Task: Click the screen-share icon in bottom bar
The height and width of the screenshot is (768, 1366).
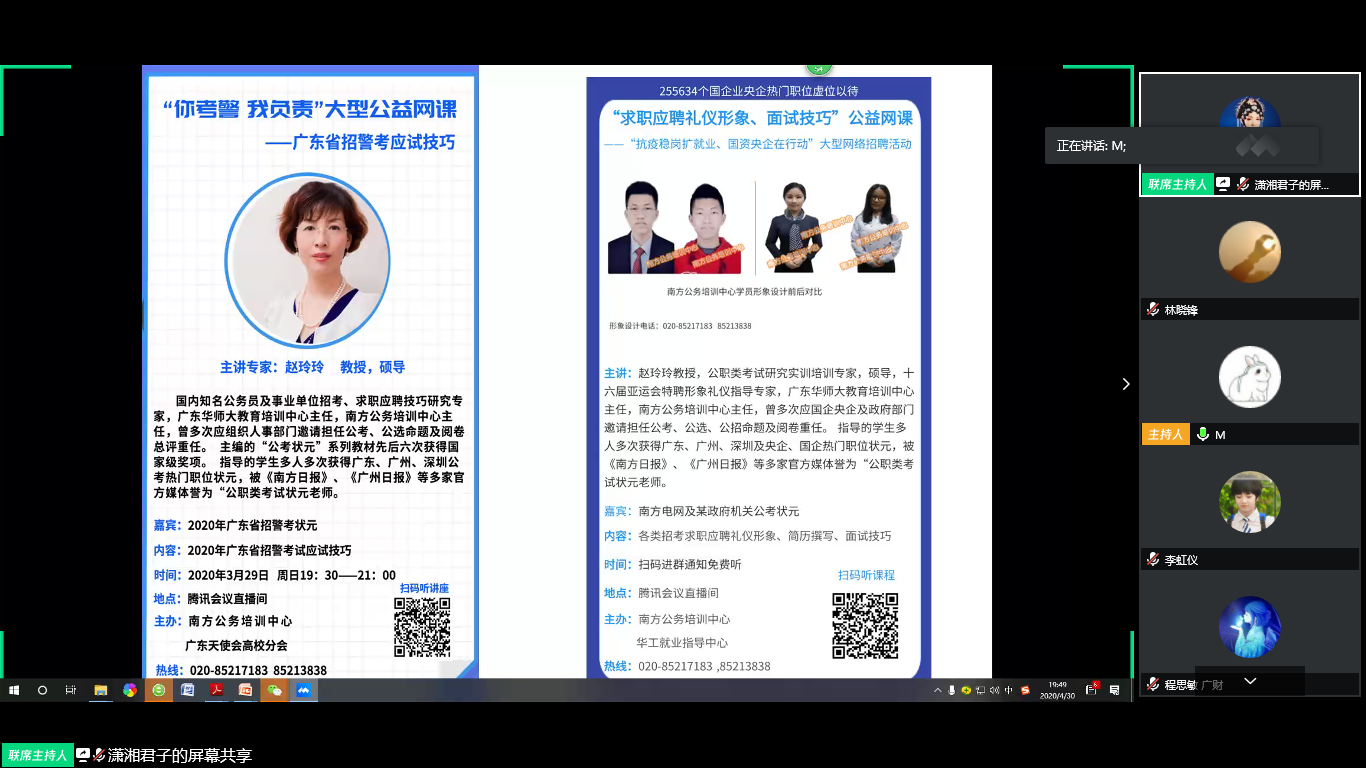Action: click(x=83, y=755)
